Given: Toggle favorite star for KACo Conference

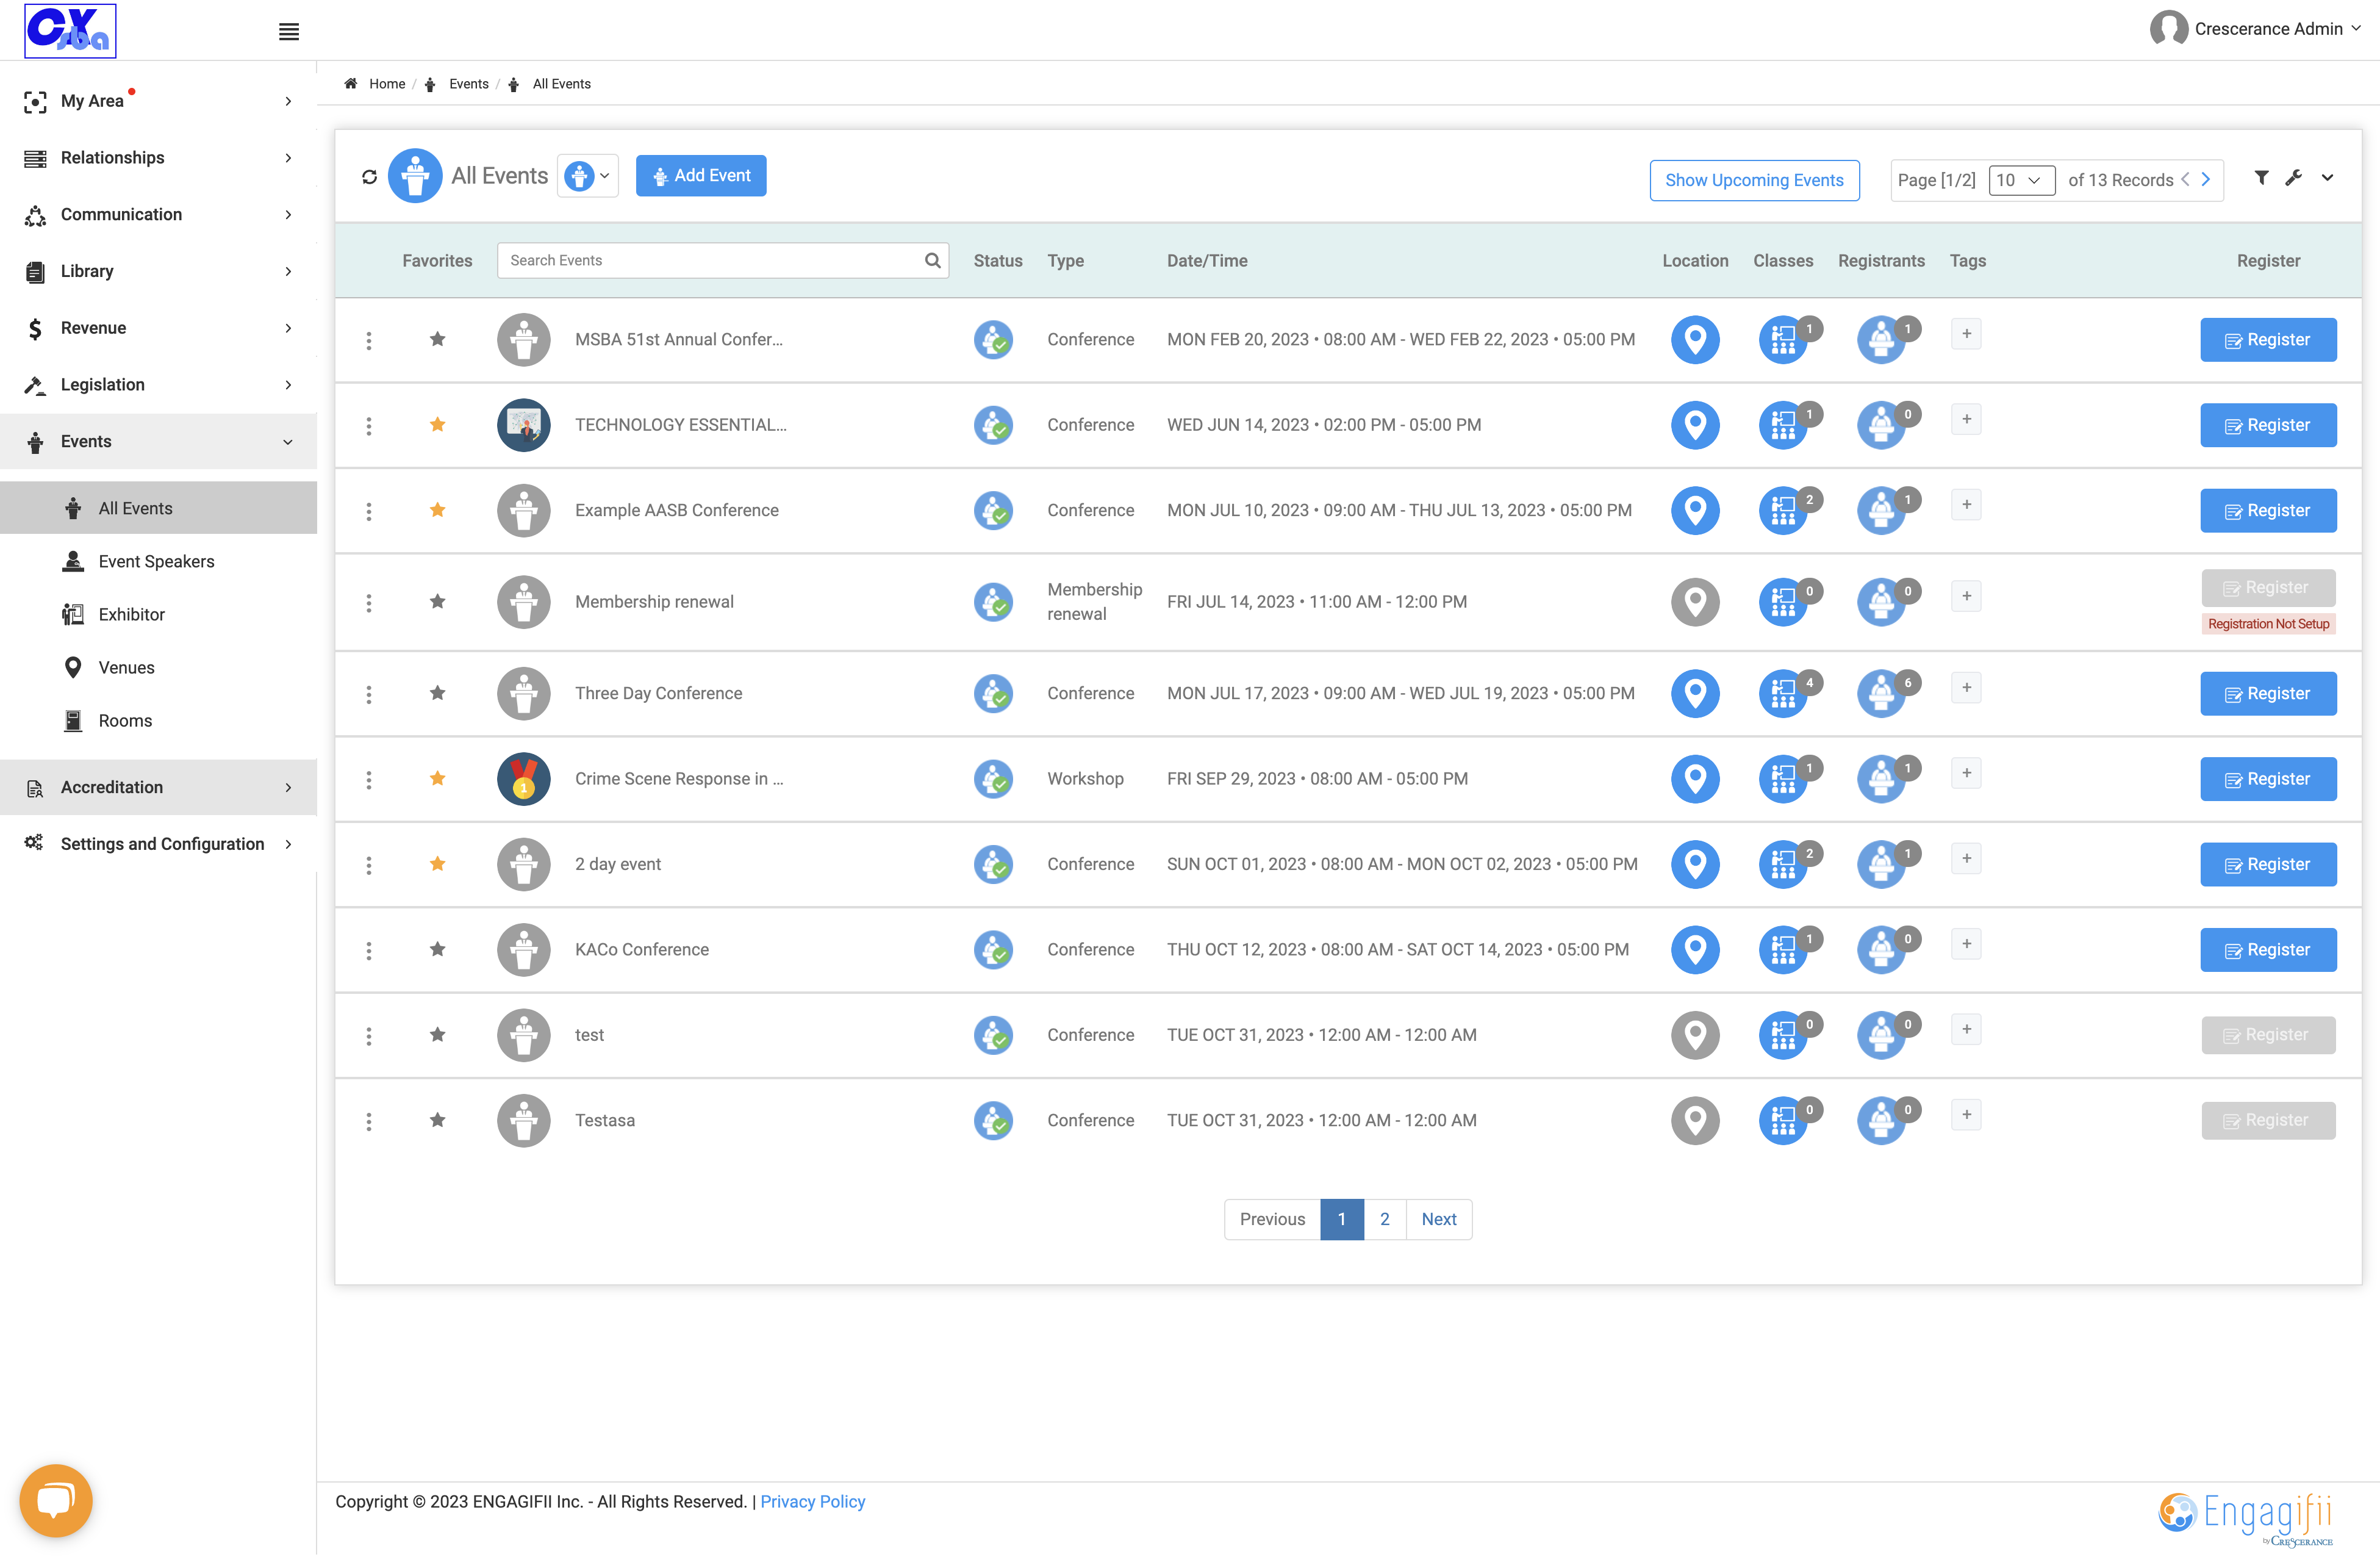Looking at the screenshot, I should coord(437,949).
